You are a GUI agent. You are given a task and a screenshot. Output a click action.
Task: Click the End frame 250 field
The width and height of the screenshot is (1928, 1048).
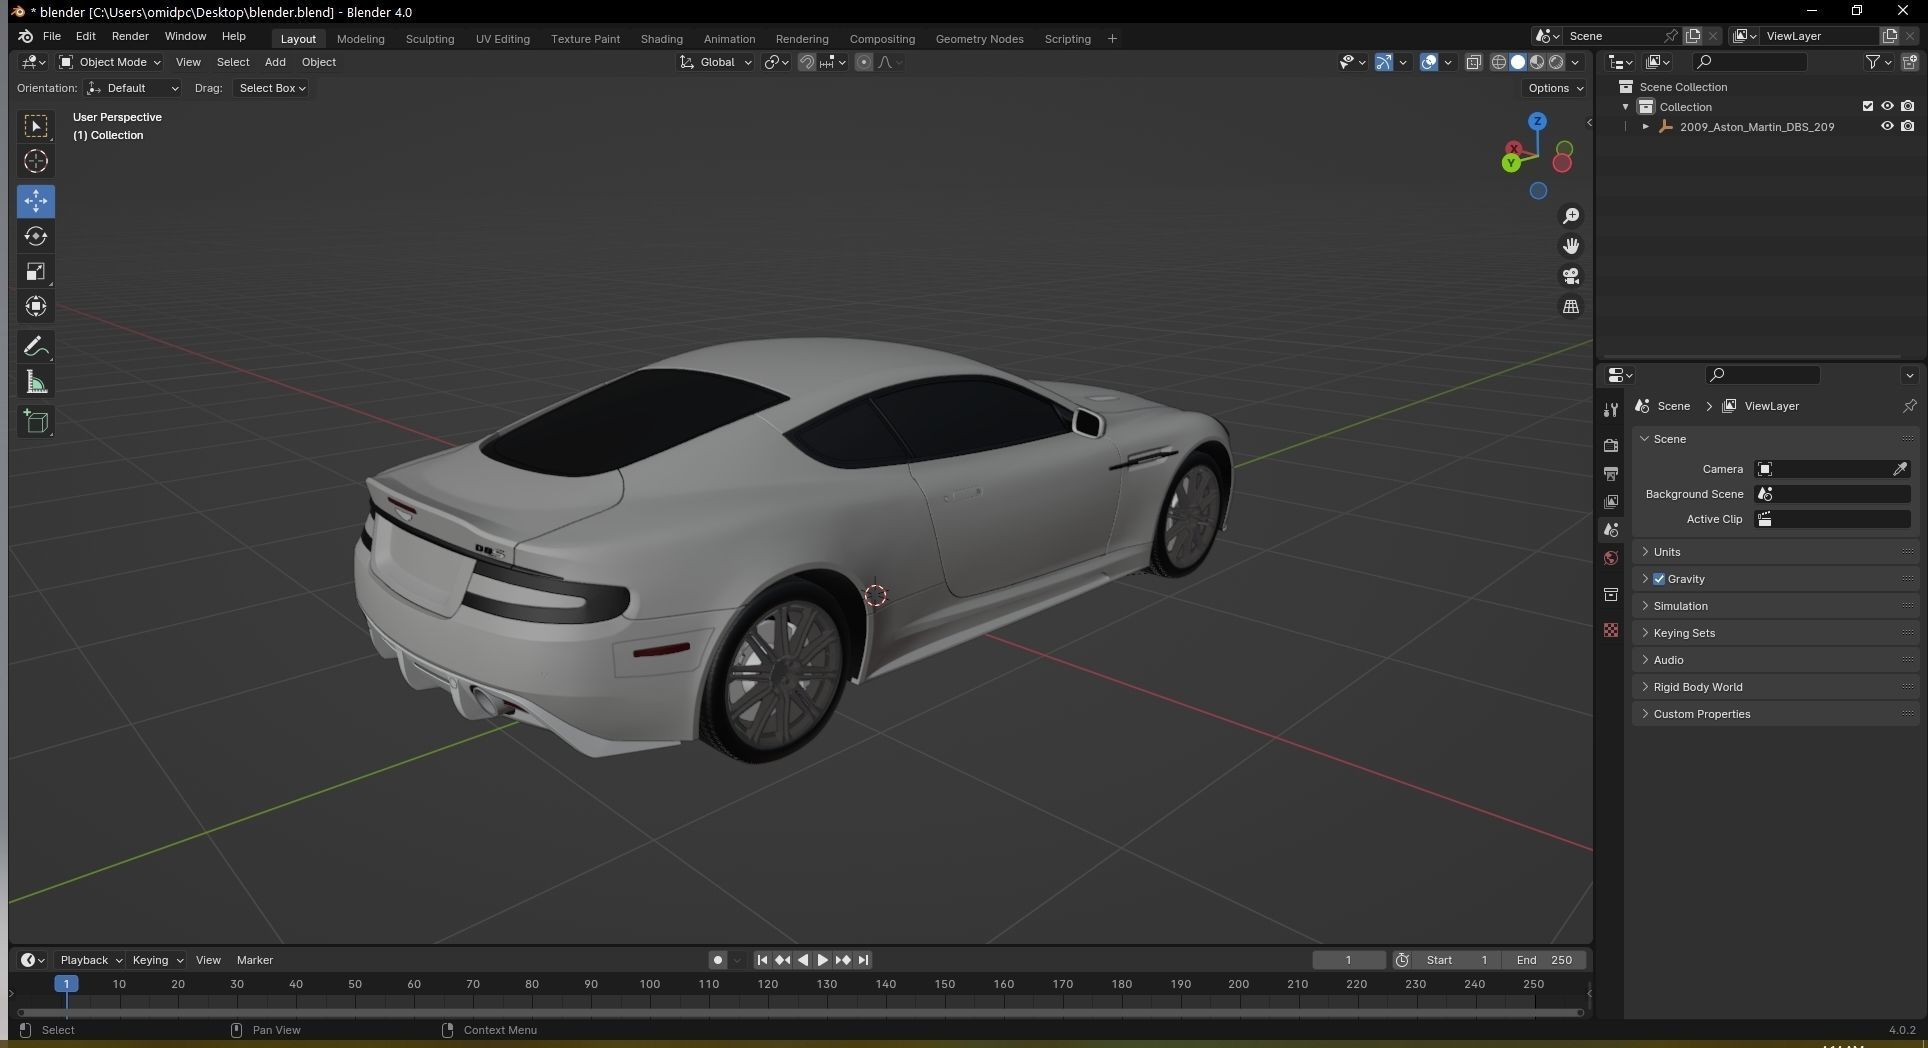point(1544,960)
